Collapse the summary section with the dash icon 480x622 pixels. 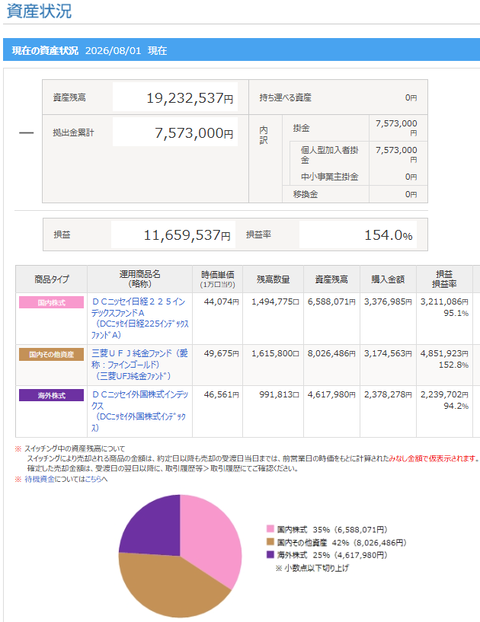(x=27, y=132)
